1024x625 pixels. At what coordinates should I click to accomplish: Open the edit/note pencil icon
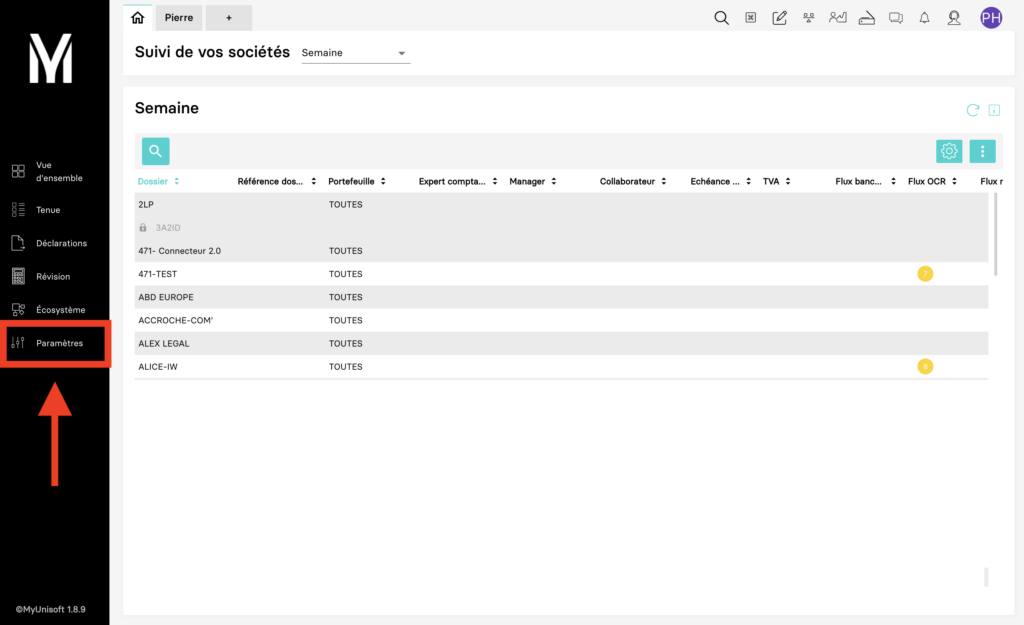pyautogui.click(x=779, y=18)
